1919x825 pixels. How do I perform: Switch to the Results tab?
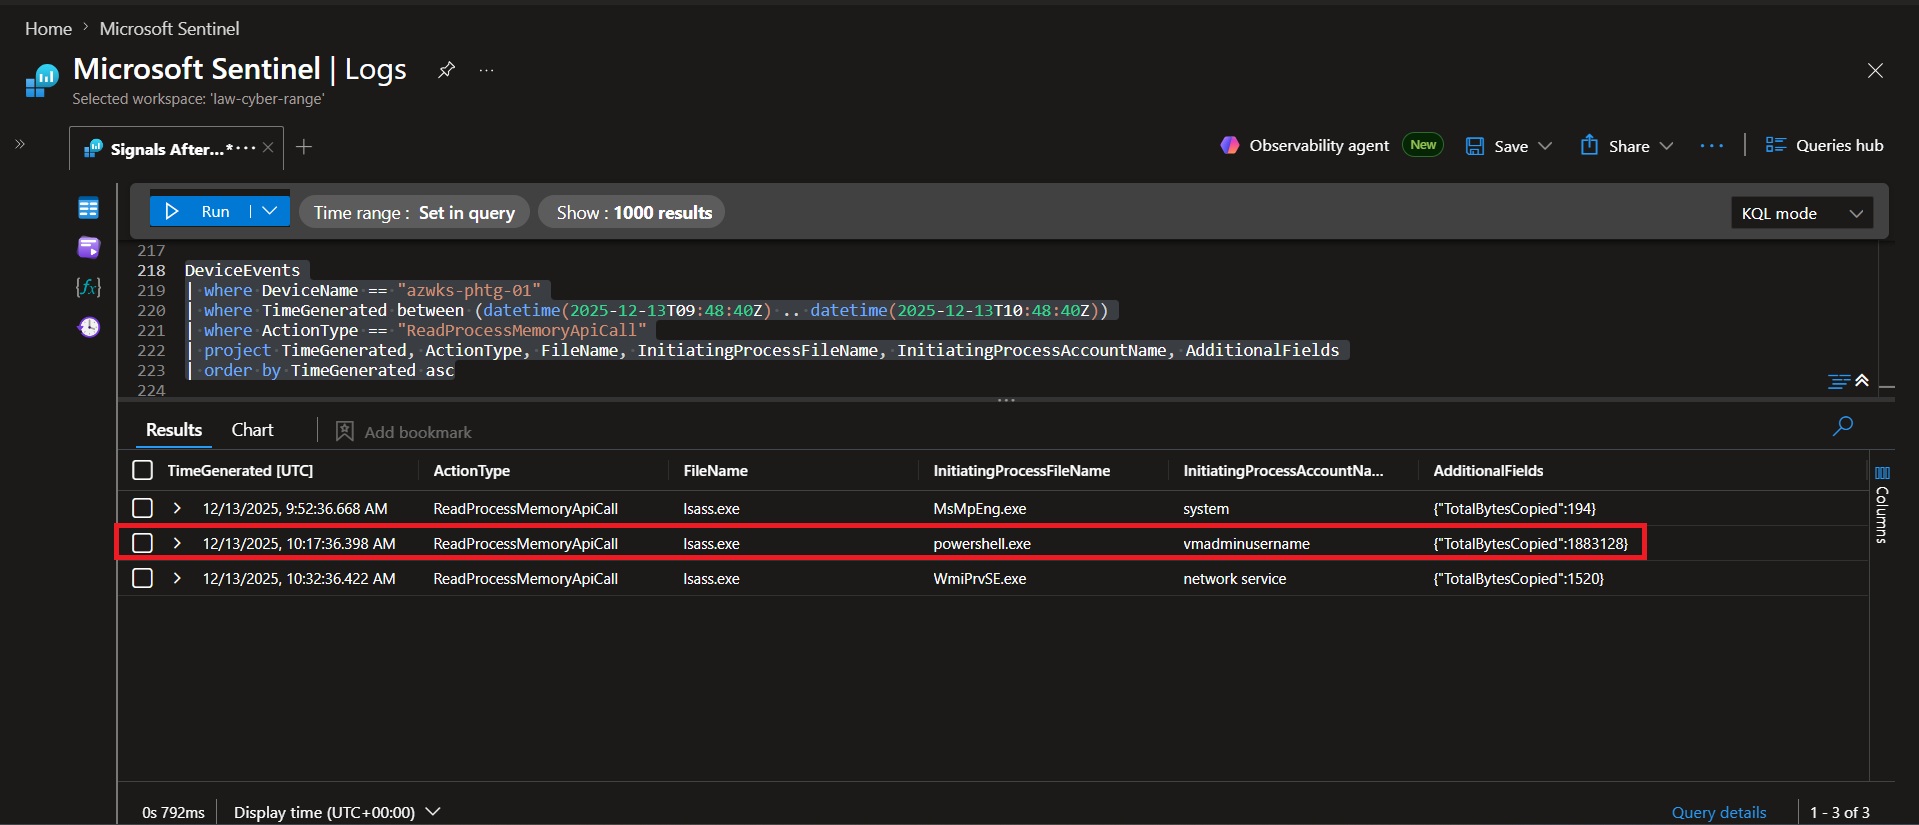pos(174,430)
